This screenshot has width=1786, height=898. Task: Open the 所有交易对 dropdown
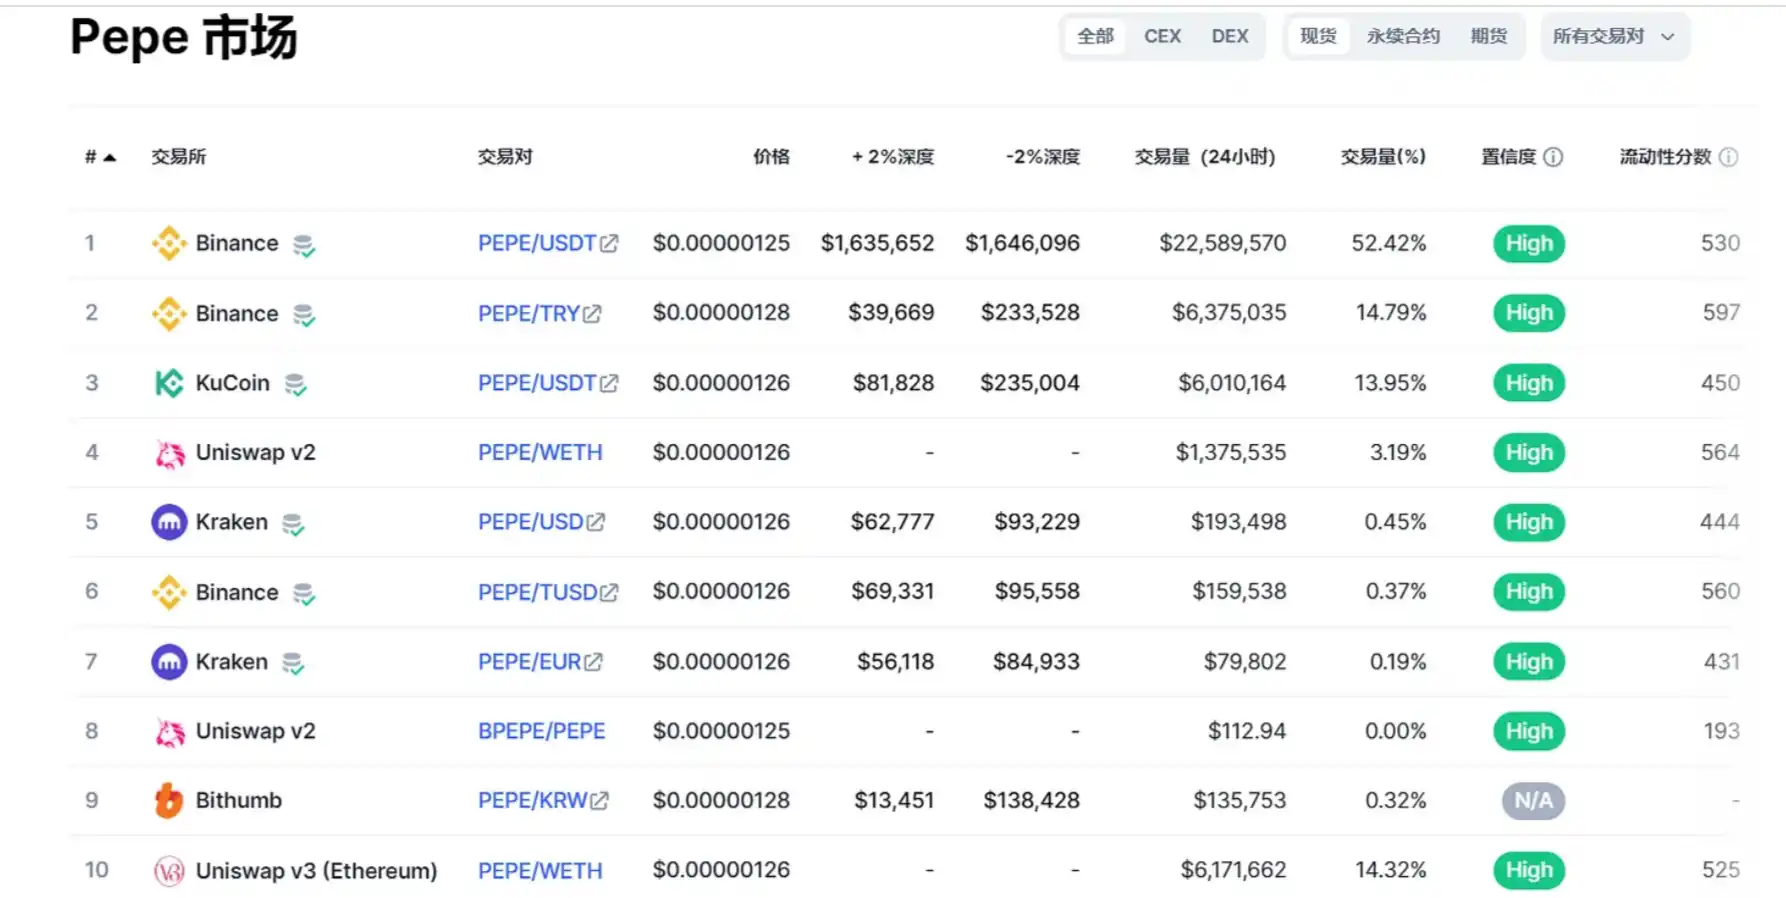(x=1614, y=36)
